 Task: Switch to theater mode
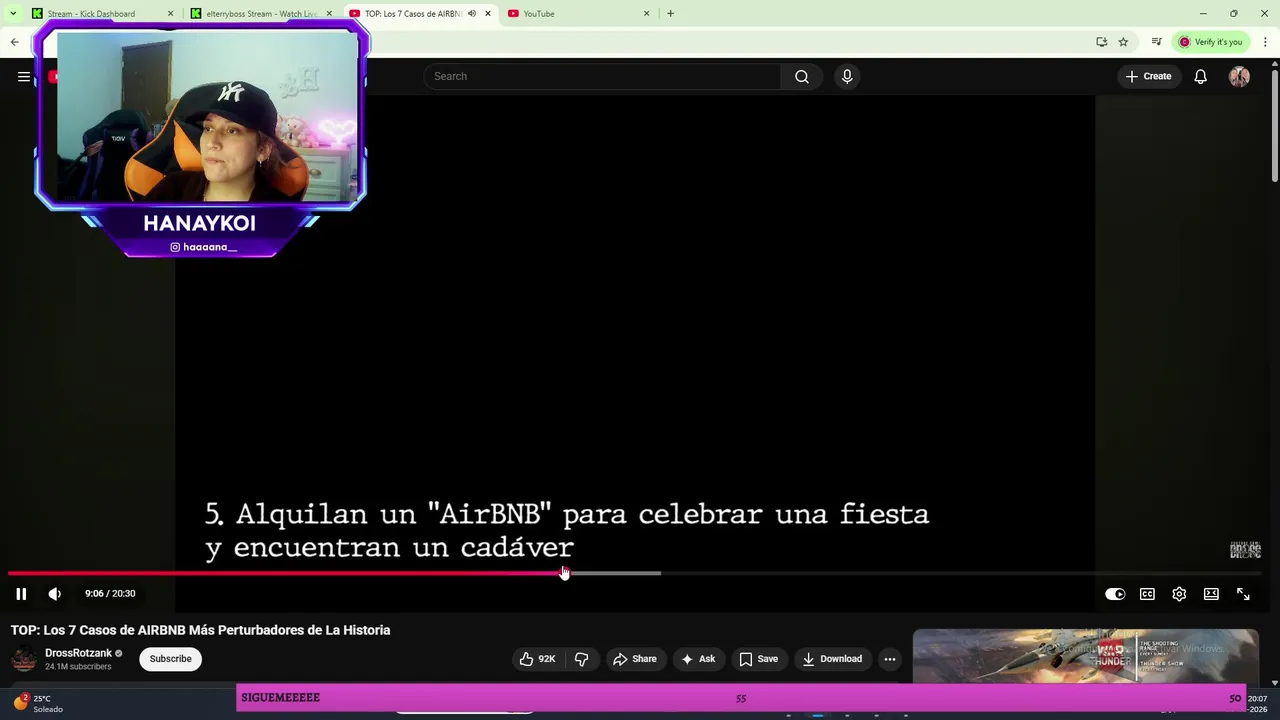pos(1211,594)
